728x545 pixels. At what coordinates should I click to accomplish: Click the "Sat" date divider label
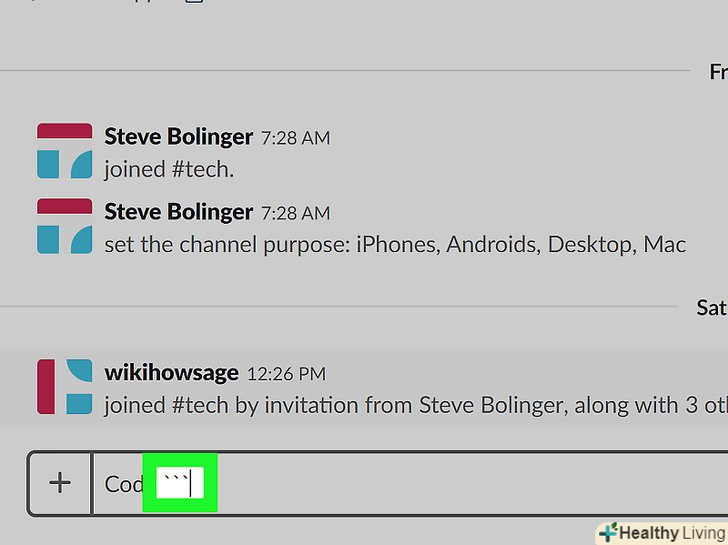pyautogui.click(x=711, y=308)
